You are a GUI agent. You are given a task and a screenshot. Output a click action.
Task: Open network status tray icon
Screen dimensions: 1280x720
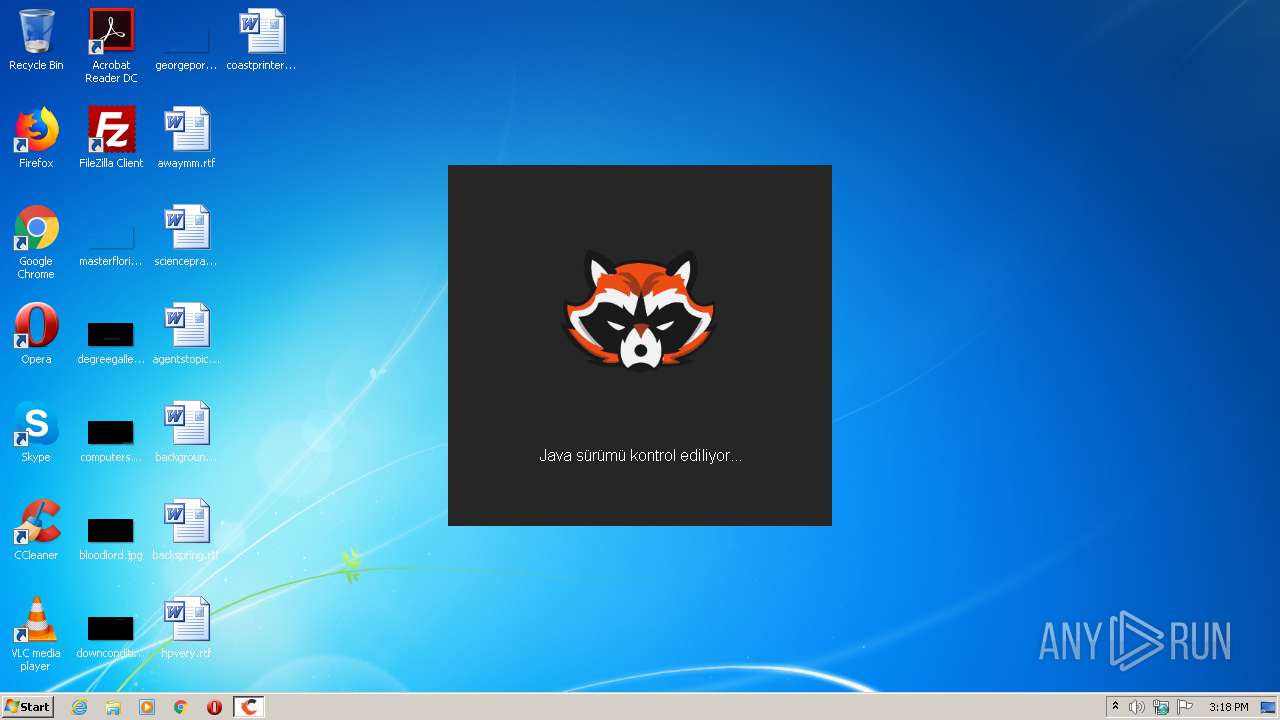click(1161, 707)
